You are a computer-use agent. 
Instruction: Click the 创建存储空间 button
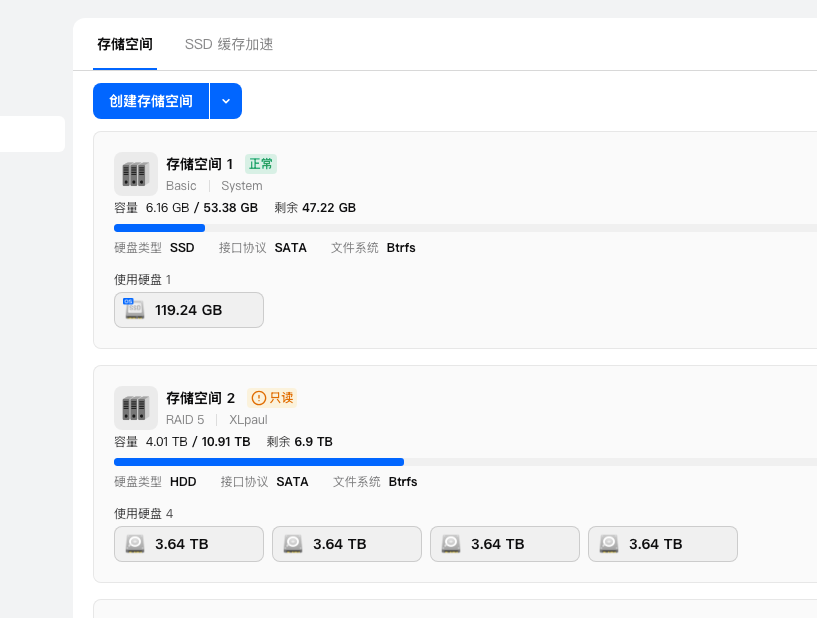click(x=151, y=101)
